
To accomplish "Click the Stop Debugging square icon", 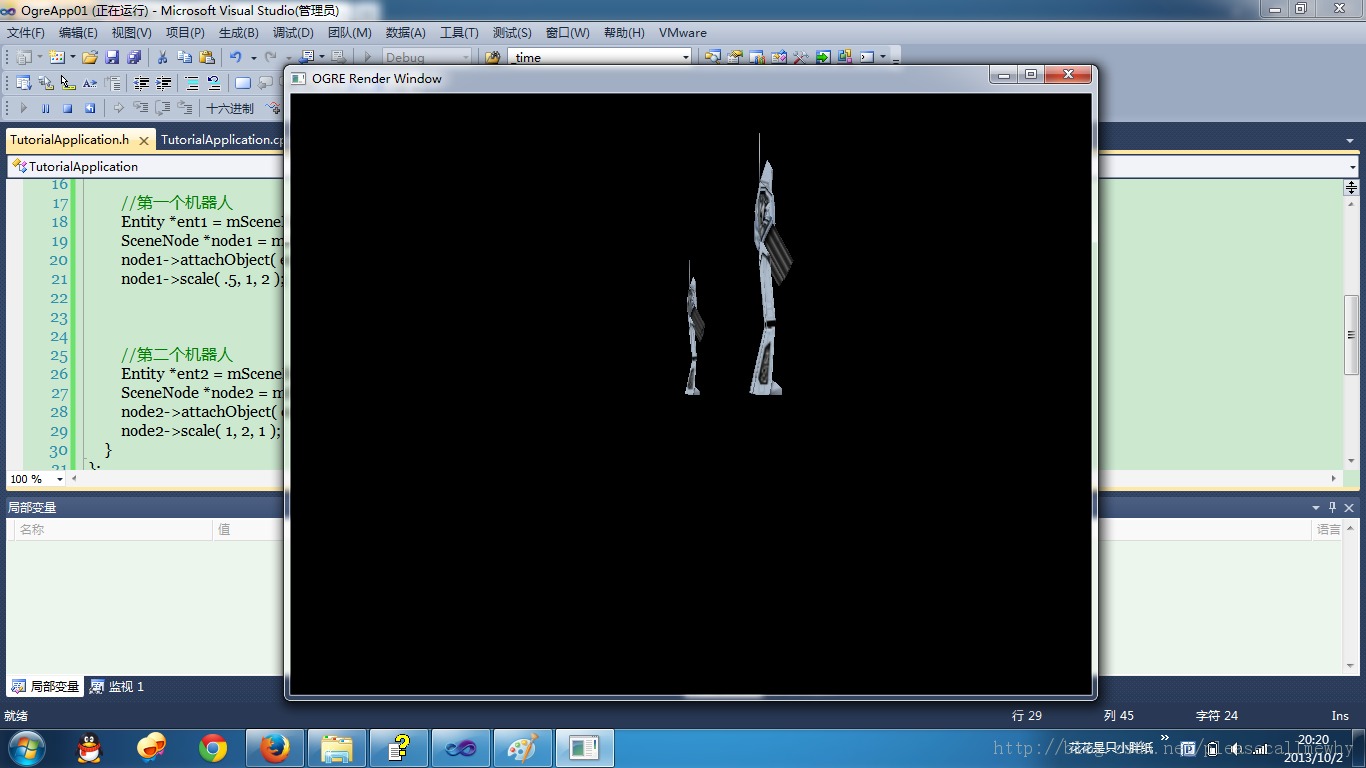I will point(67,108).
